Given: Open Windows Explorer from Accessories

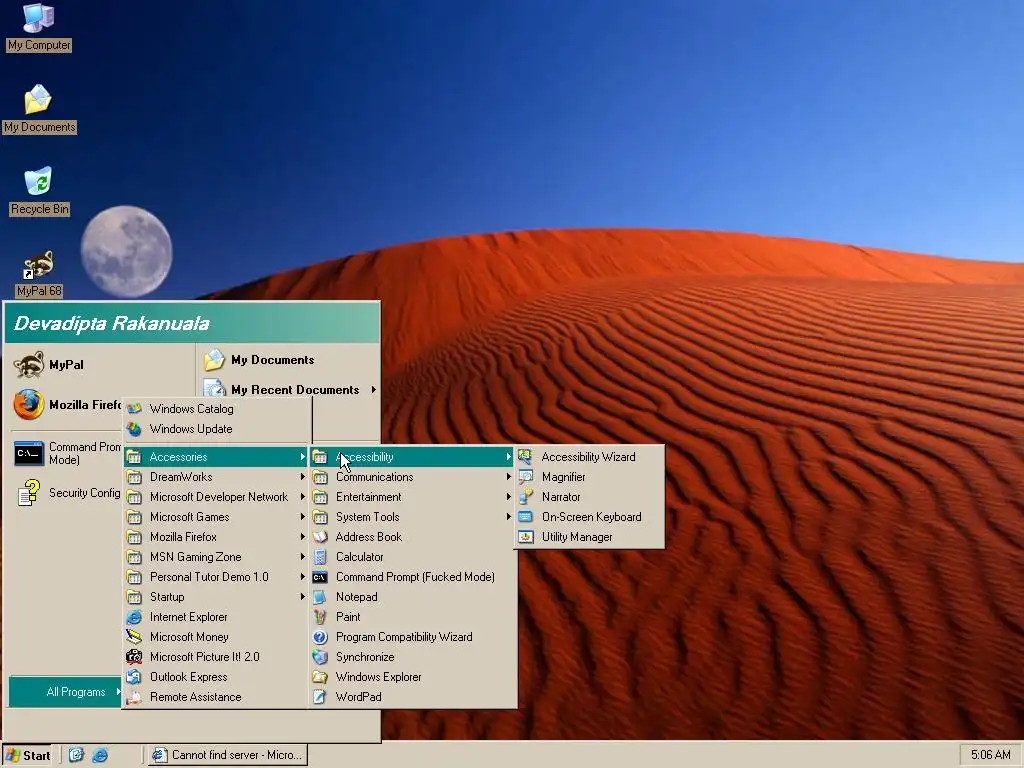Looking at the screenshot, I should 413,677.
